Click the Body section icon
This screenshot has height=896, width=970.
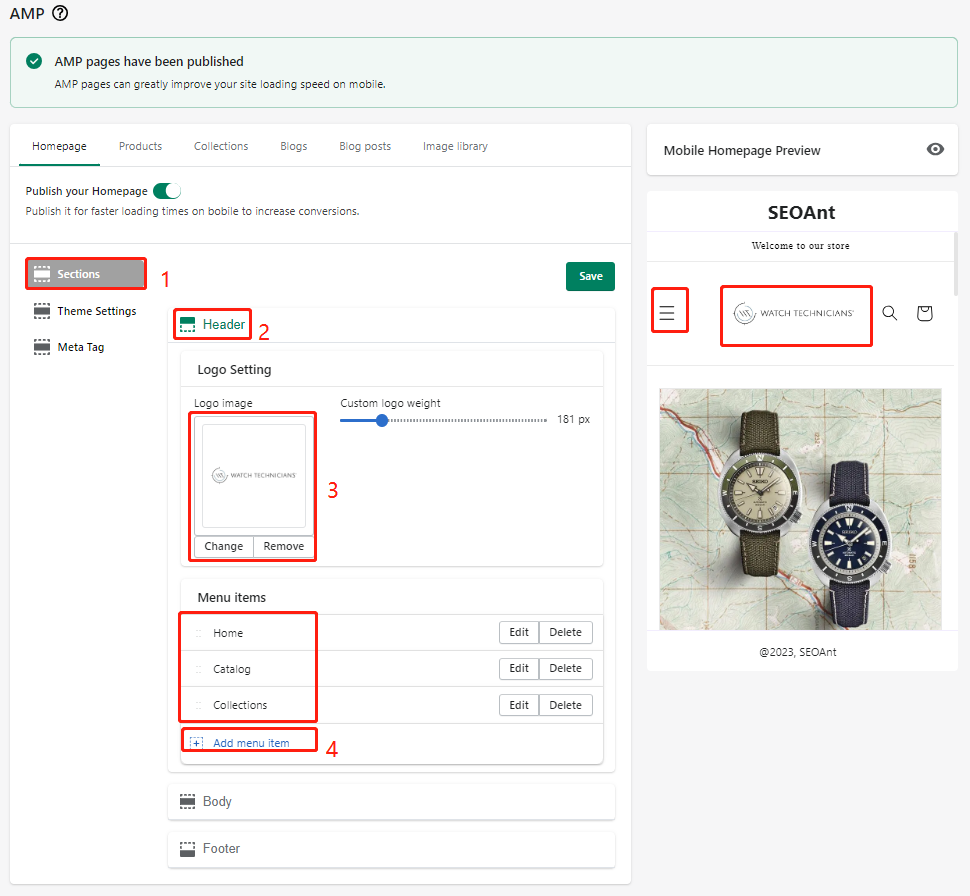click(x=187, y=801)
